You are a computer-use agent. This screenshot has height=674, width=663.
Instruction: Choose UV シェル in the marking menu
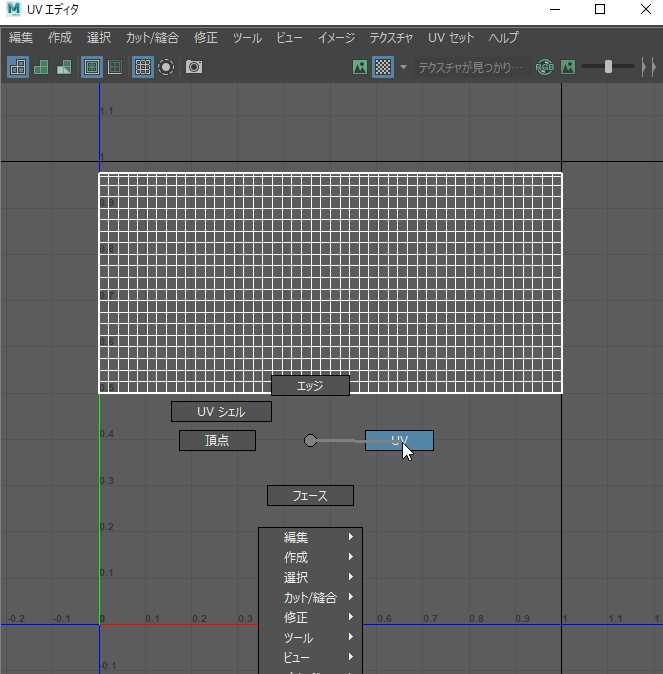(221, 412)
